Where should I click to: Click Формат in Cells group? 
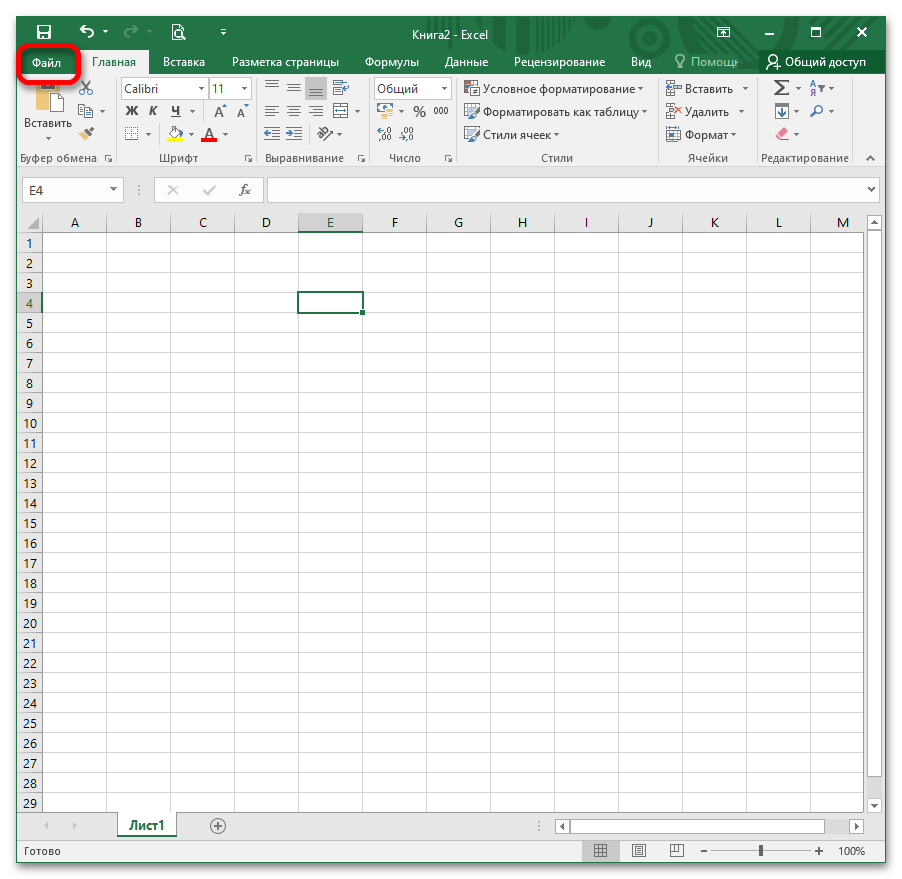(701, 135)
